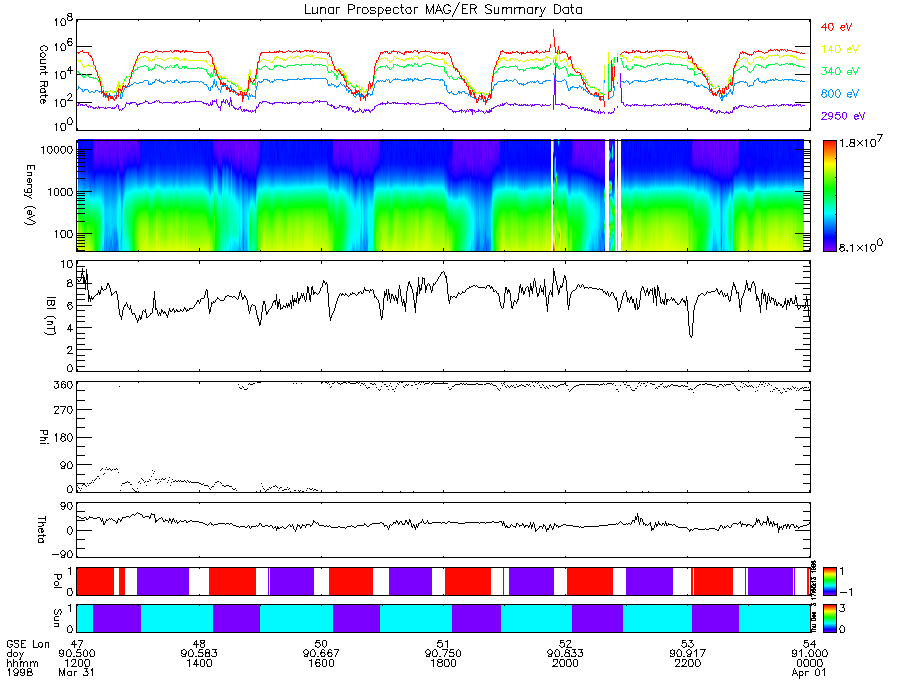Click the "Mar 31" date label

(x=76, y=672)
